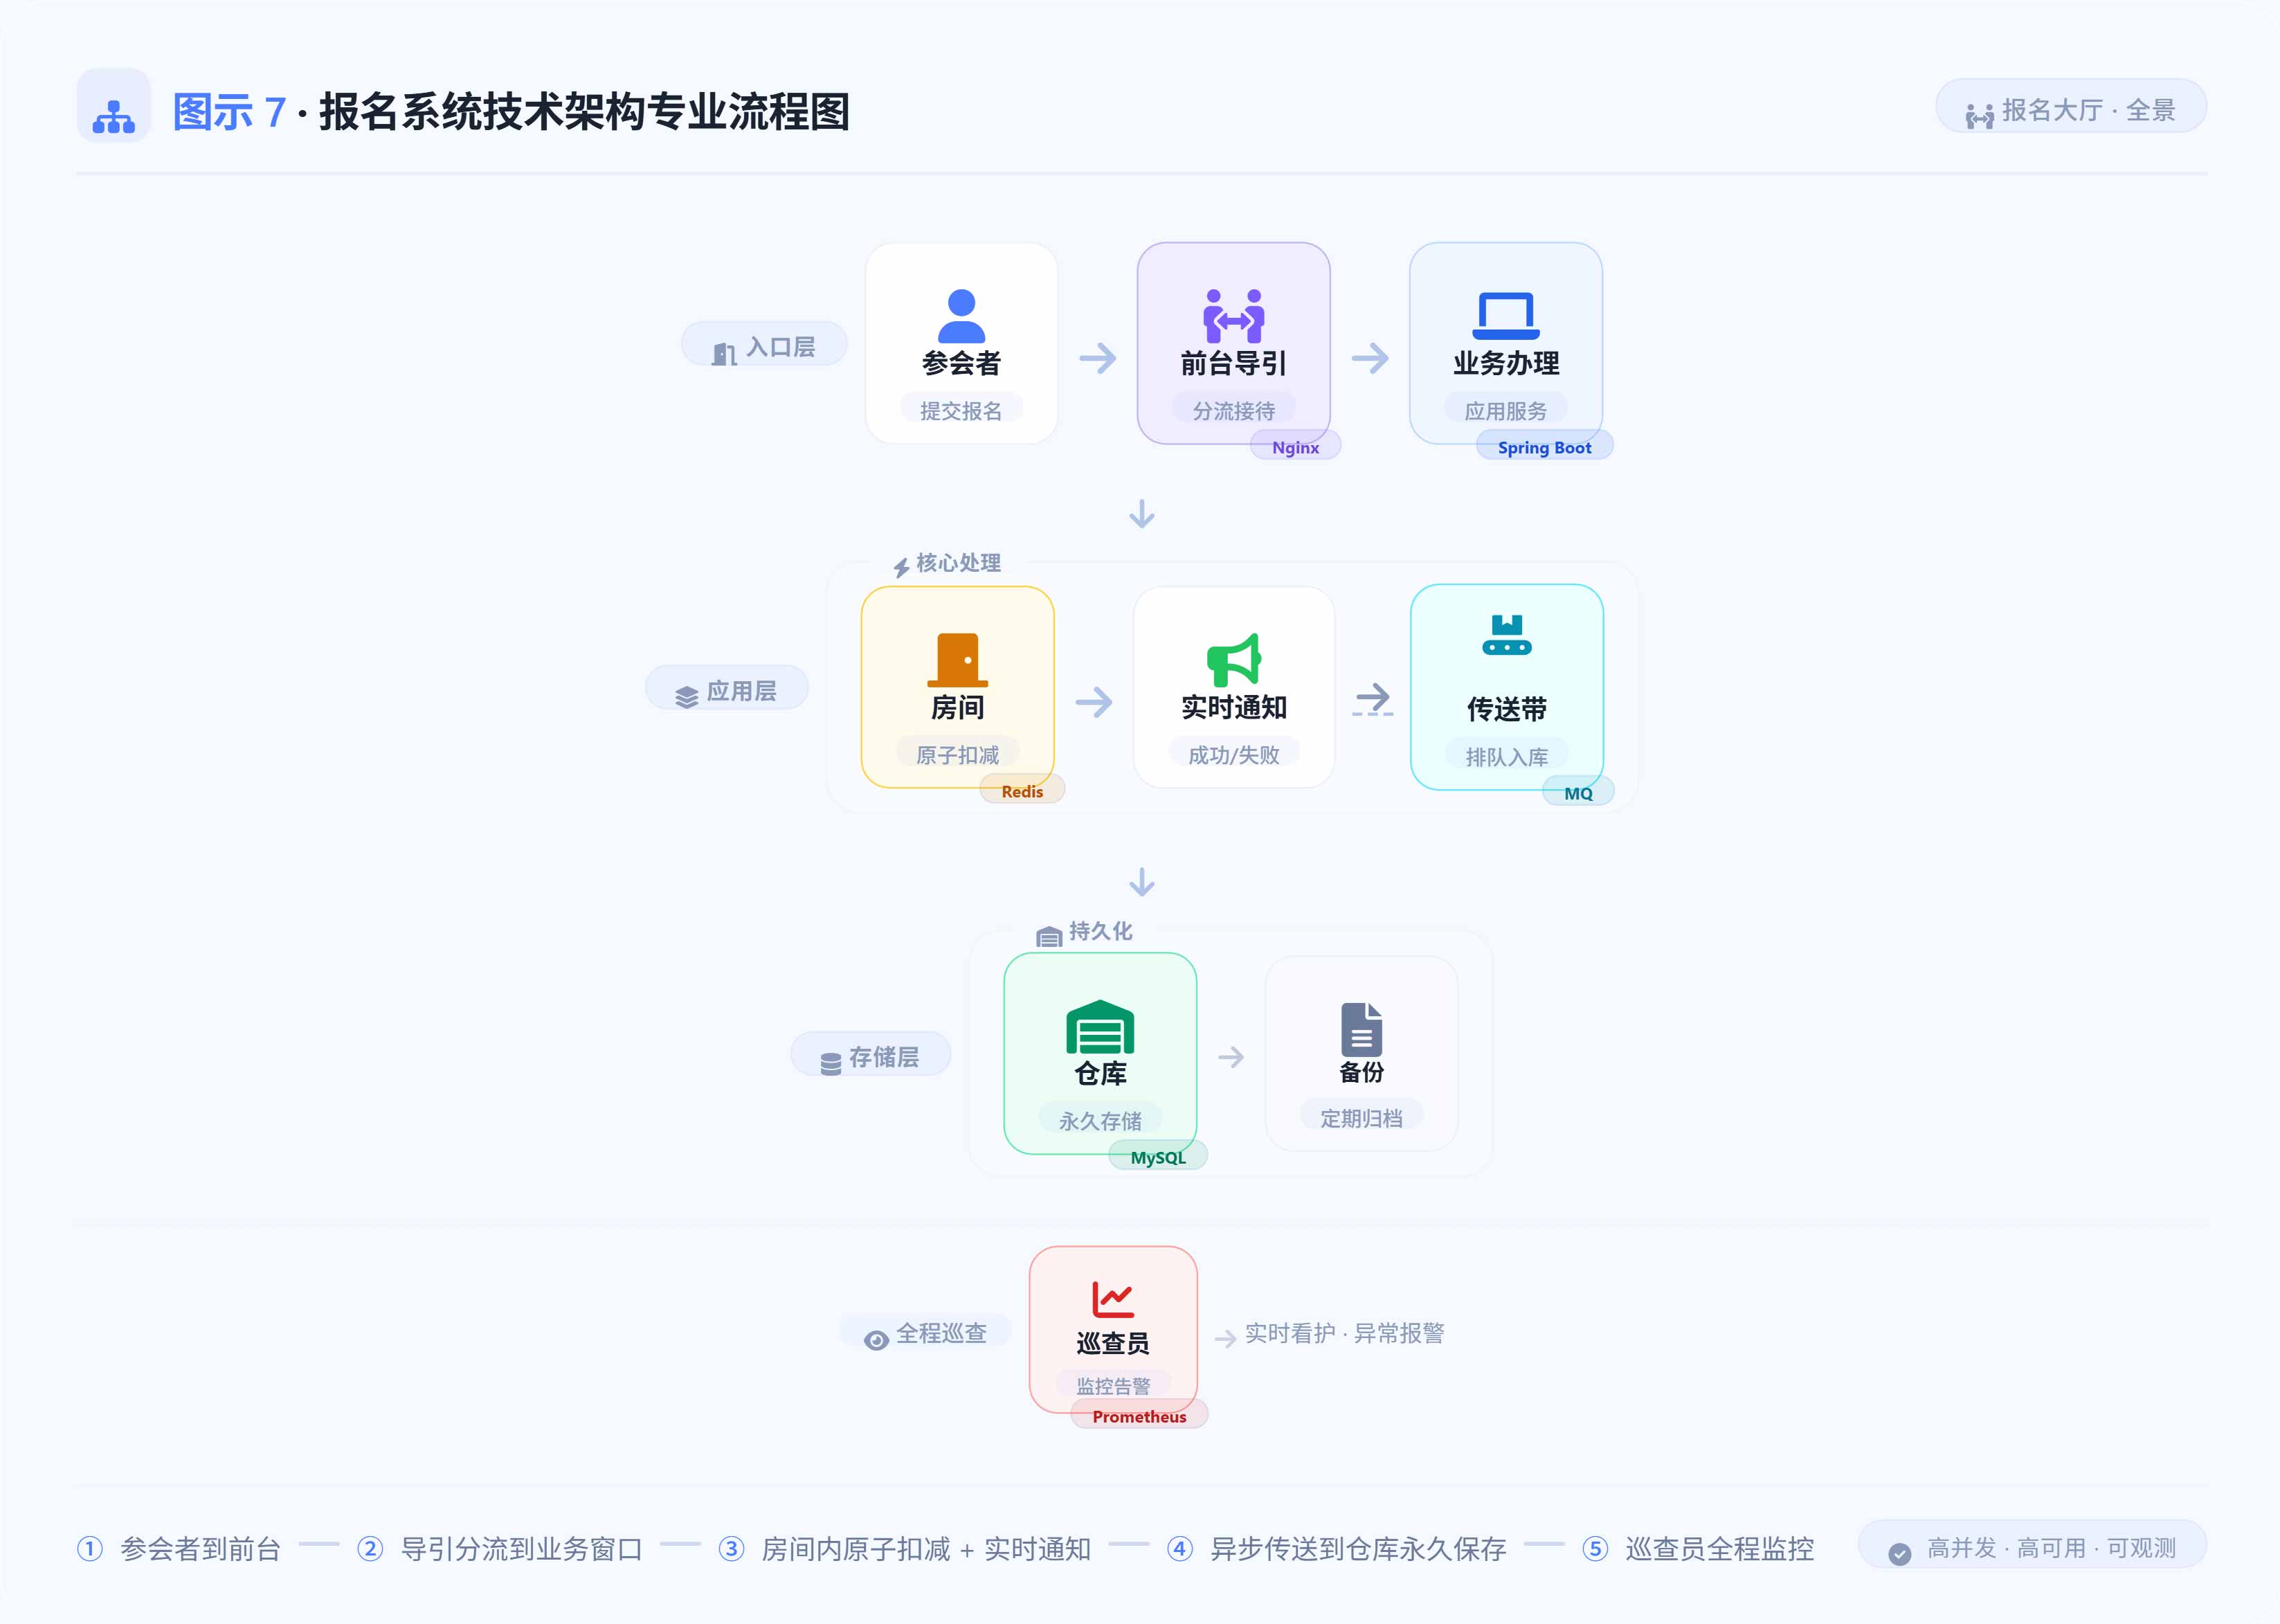Click the 图示 7 heading text

point(229,111)
